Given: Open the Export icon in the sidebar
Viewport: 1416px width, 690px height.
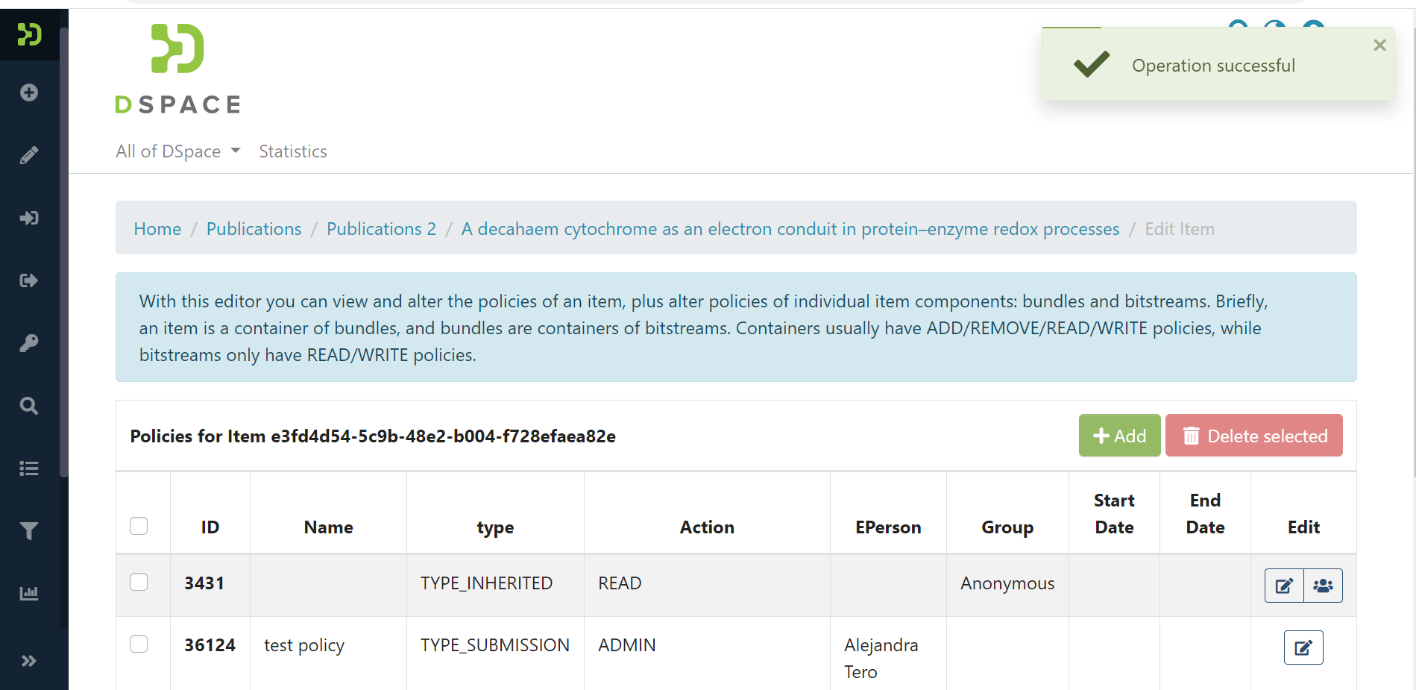Looking at the screenshot, I should click(x=29, y=281).
